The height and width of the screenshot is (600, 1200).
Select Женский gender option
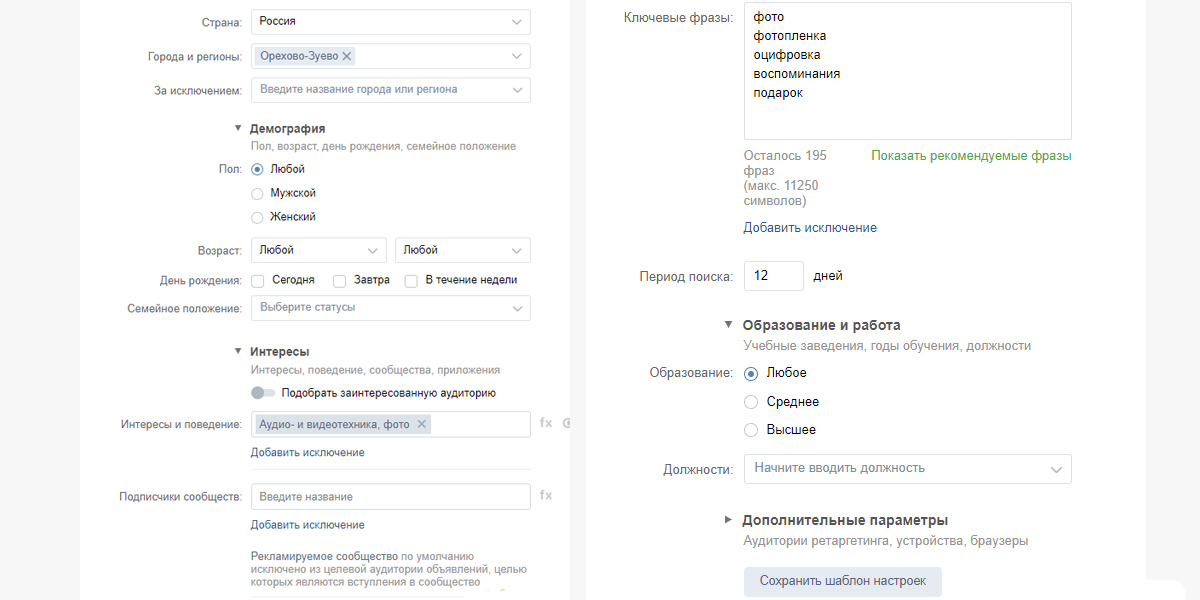pos(257,218)
